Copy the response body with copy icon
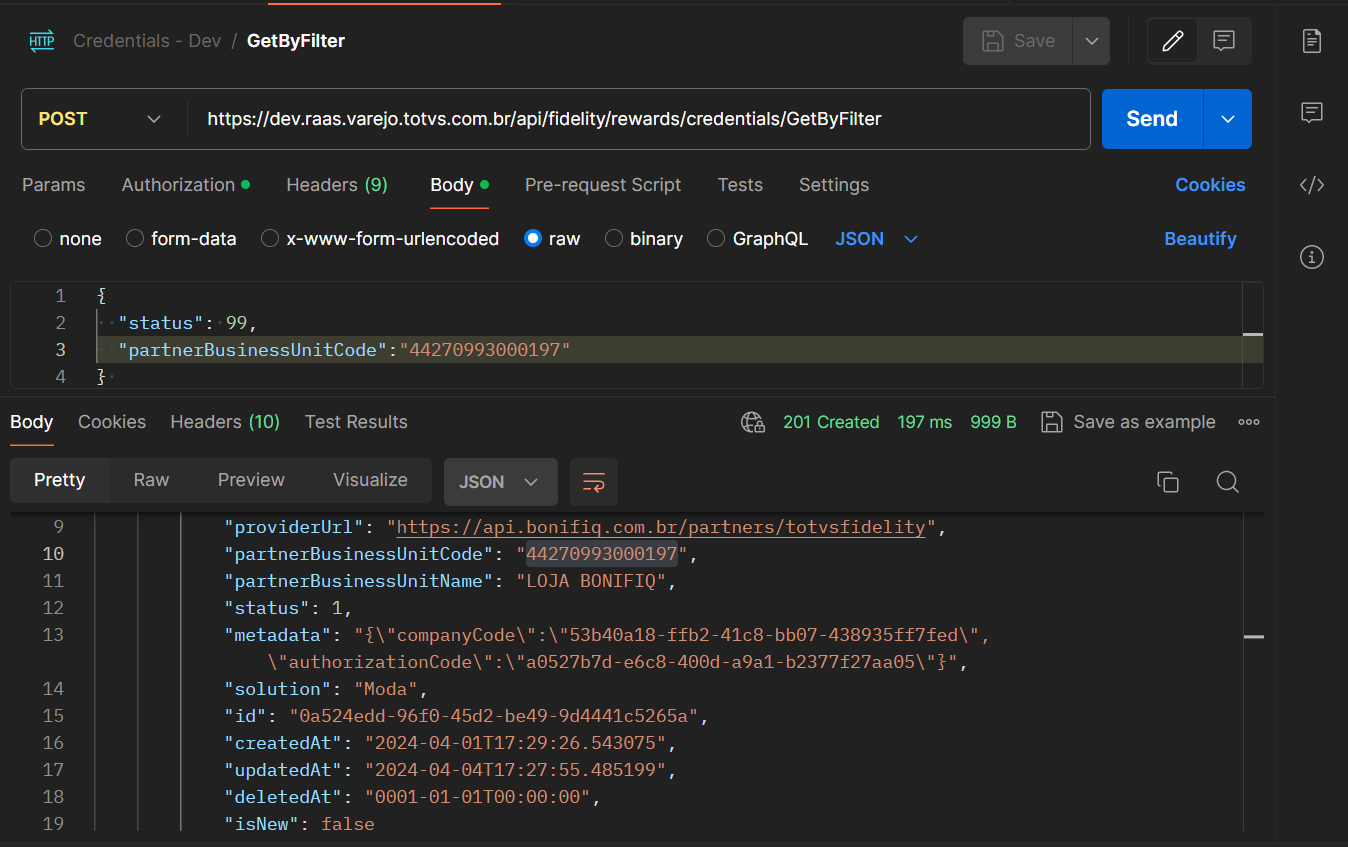This screenshot has width=1348, height=847. coord(1167,482)
